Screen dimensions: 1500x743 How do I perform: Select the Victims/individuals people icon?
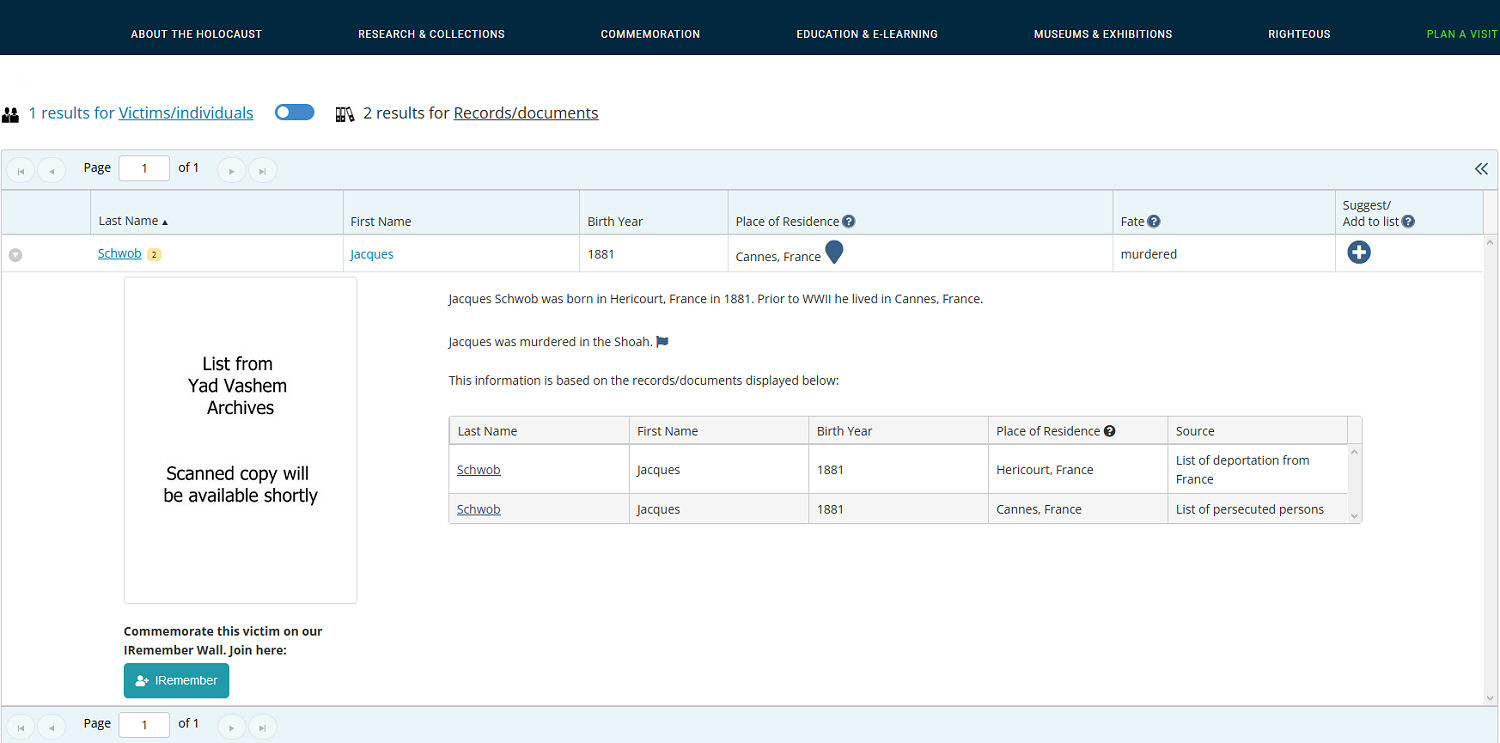[11, 113]
